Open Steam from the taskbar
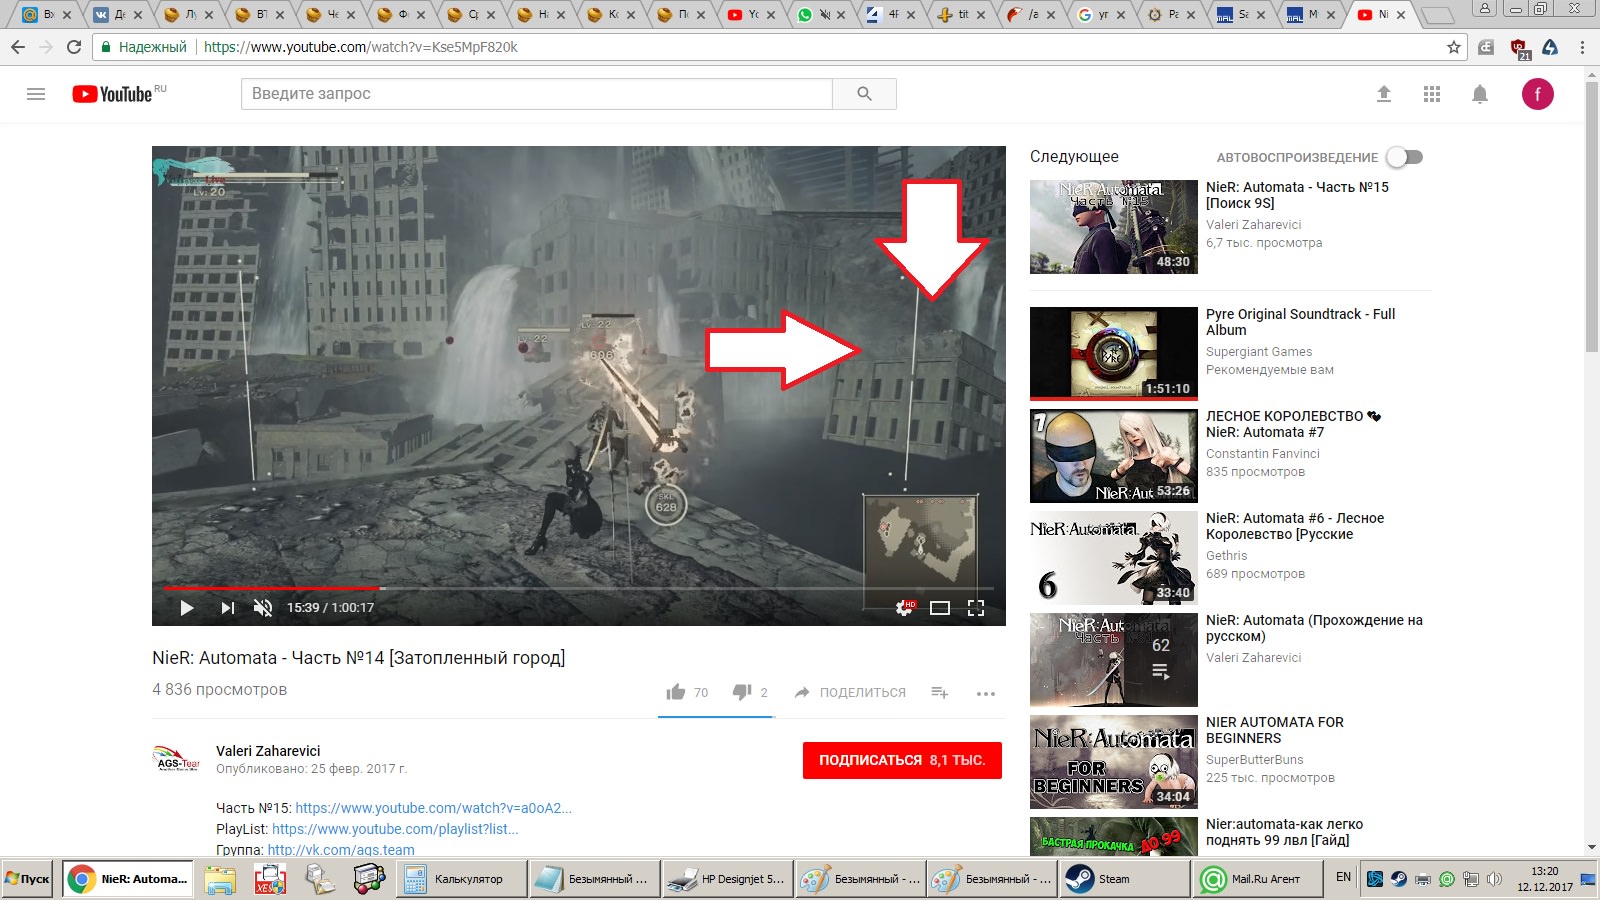 (x=1124, y=879)
